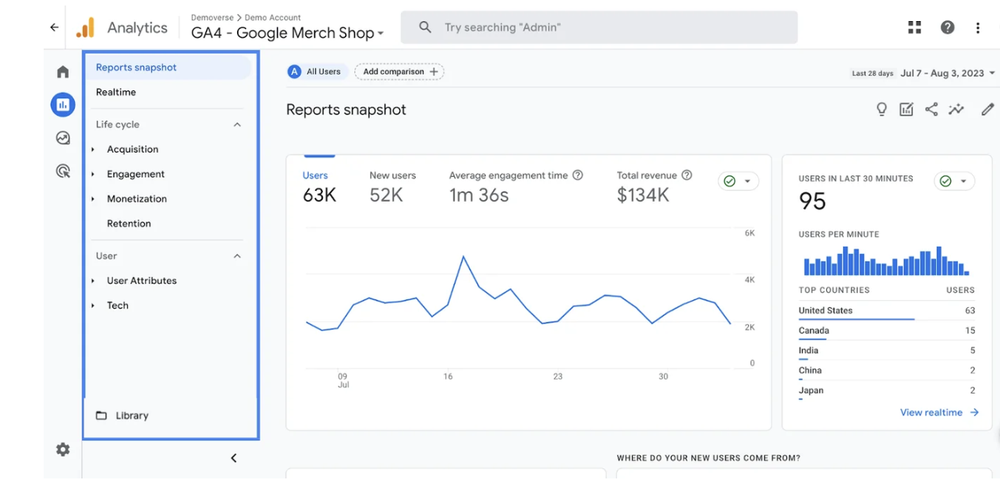This screenshot has height=480, width=1000.
Task: Open the Users card data quality dropdown
Action: click(739, 181)
